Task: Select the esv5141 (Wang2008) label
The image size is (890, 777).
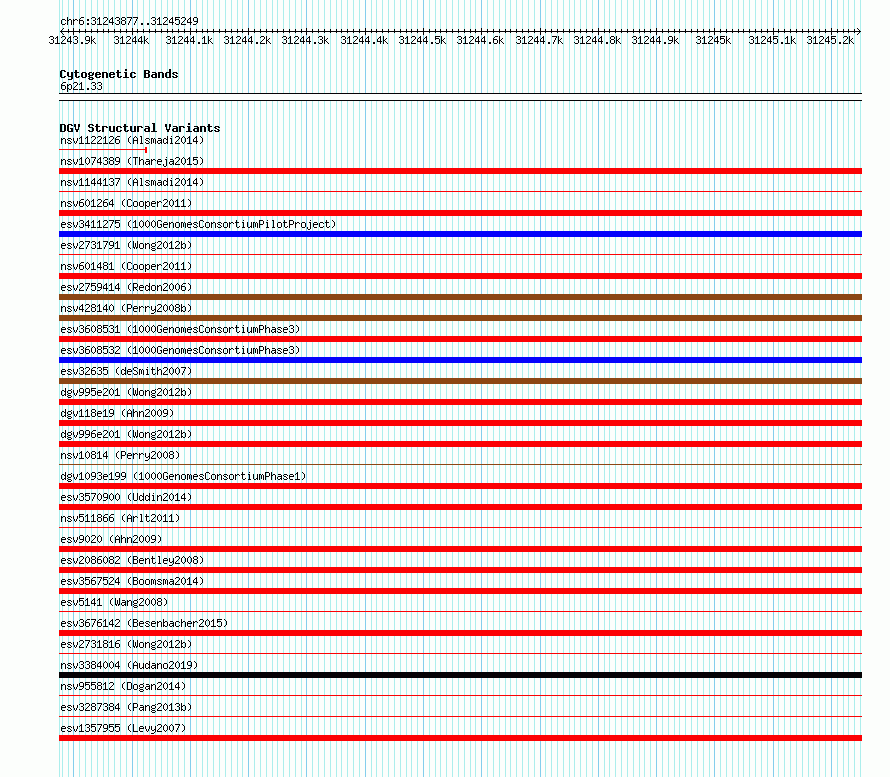Action: coord(114,602)
